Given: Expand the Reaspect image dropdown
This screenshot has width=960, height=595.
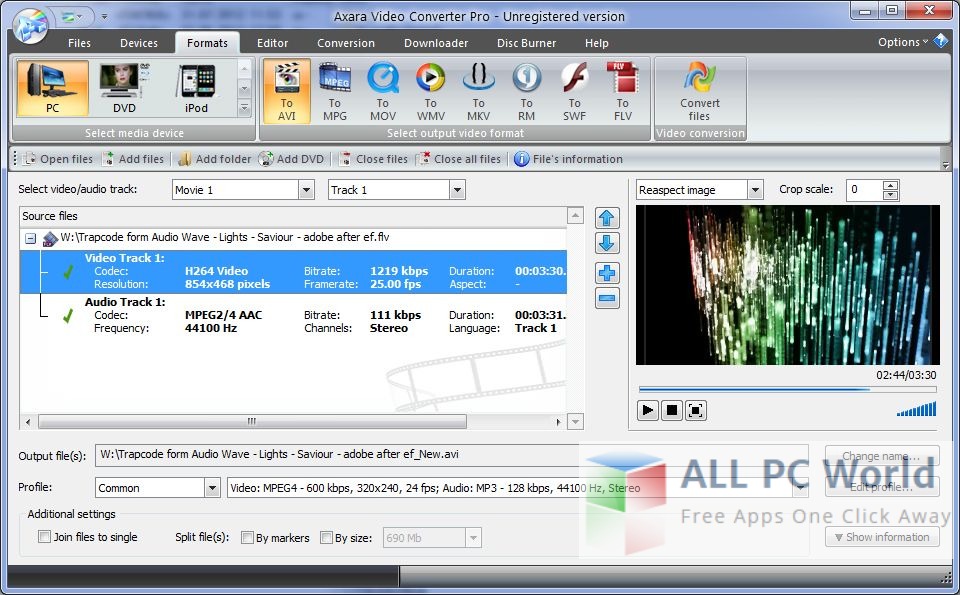Looking at the screenshot, I should click(x=756, y=190).
